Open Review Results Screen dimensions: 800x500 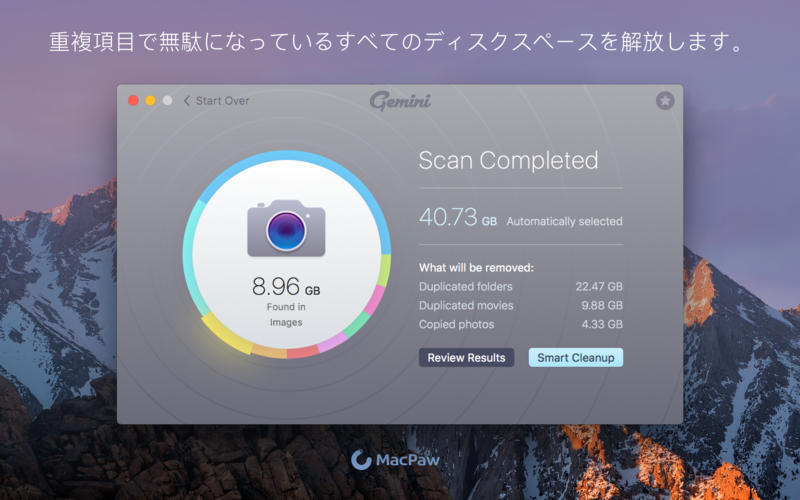(x=466, y=358)
